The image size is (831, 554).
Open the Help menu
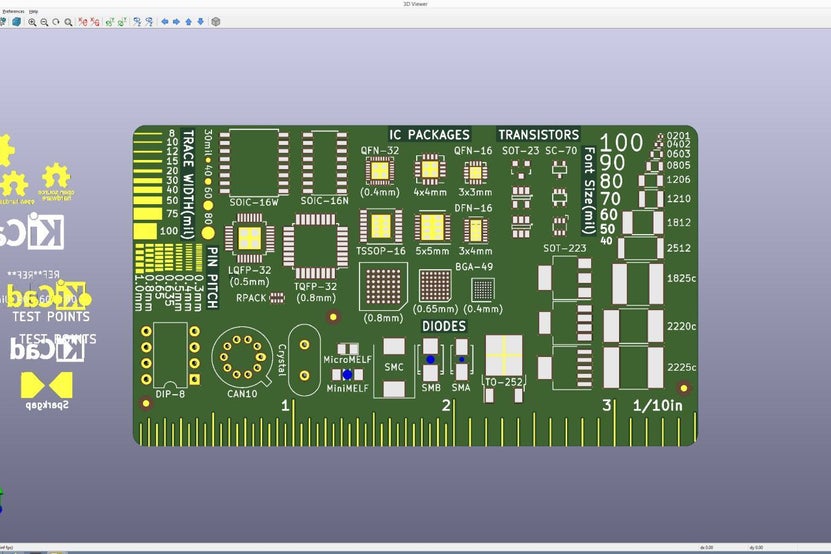click(x=33, y=11)
